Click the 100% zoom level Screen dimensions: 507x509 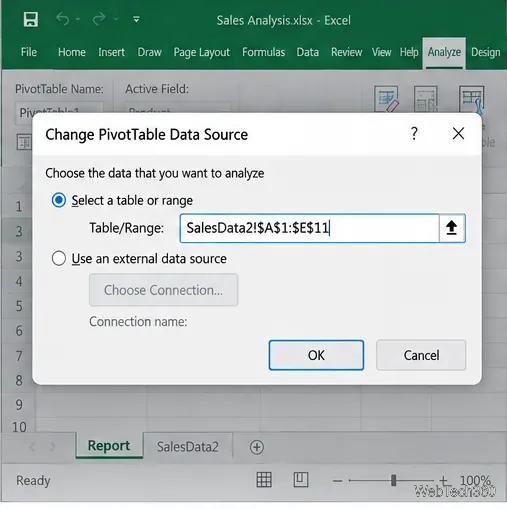(475, 480)
